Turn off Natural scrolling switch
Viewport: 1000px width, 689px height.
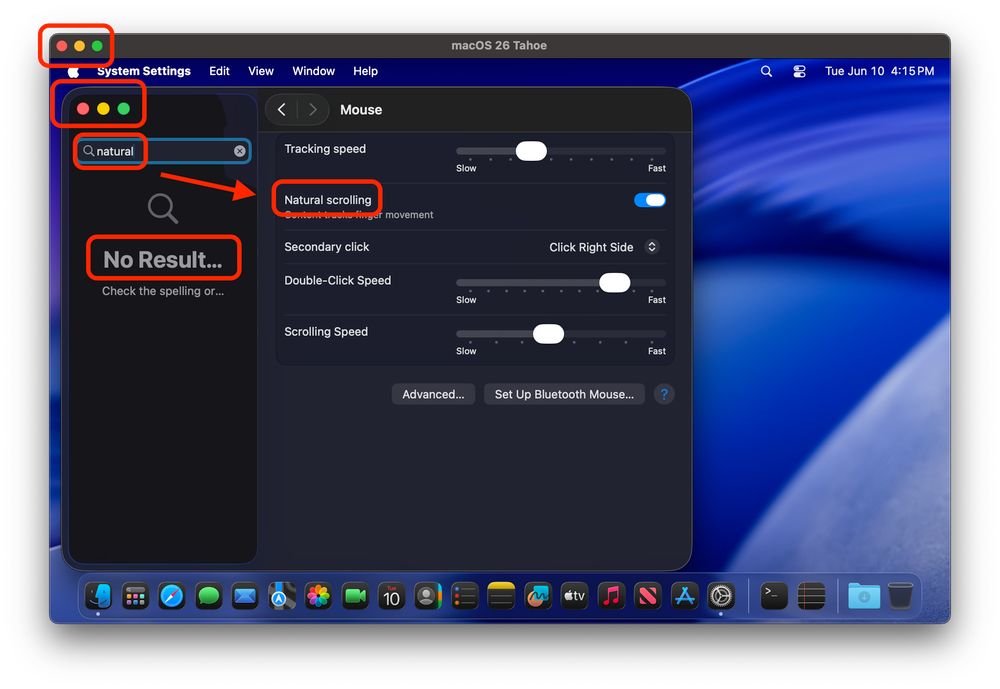click(650, 200)
